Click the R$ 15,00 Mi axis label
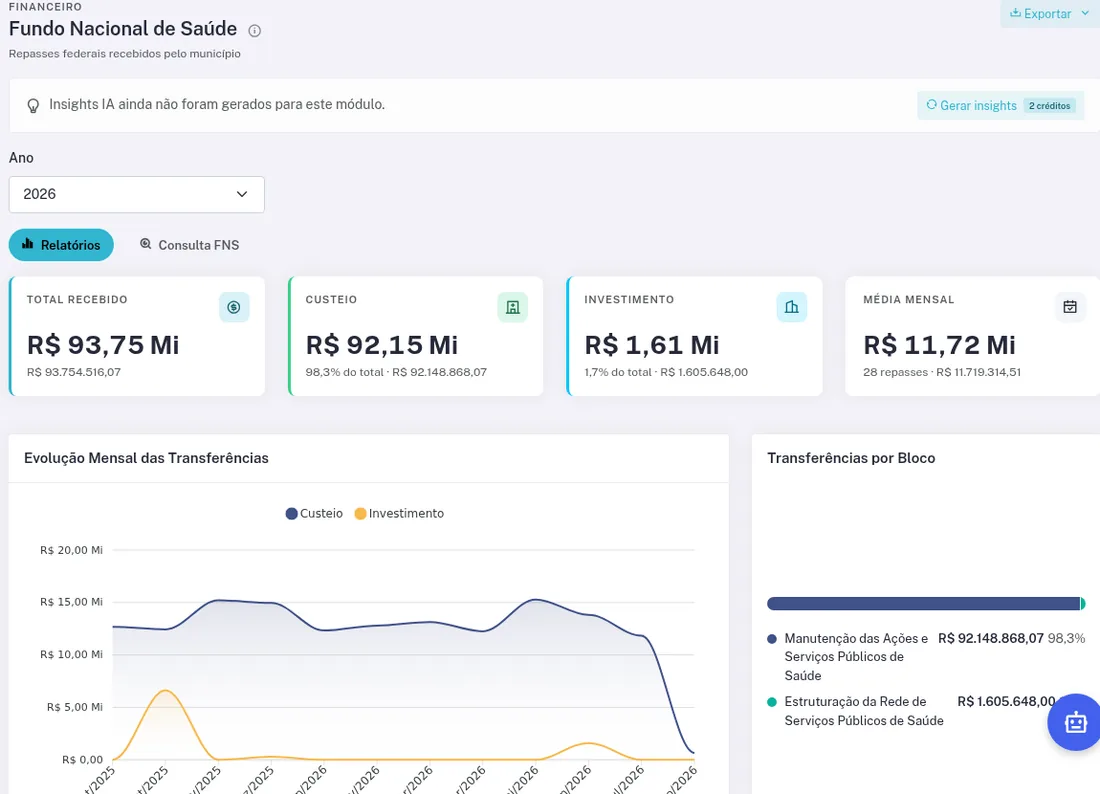Image resolution: width=1100 pixels, height=794 pixels. tap(72, 603)
